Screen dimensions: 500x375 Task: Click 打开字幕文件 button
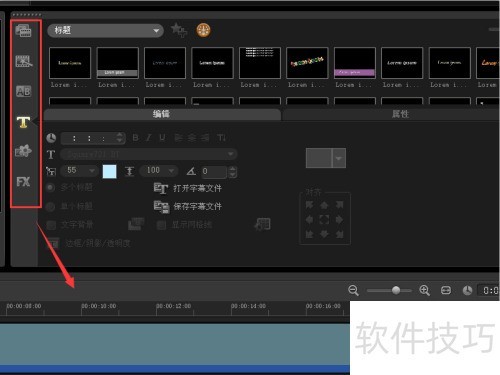pos(197,189)
